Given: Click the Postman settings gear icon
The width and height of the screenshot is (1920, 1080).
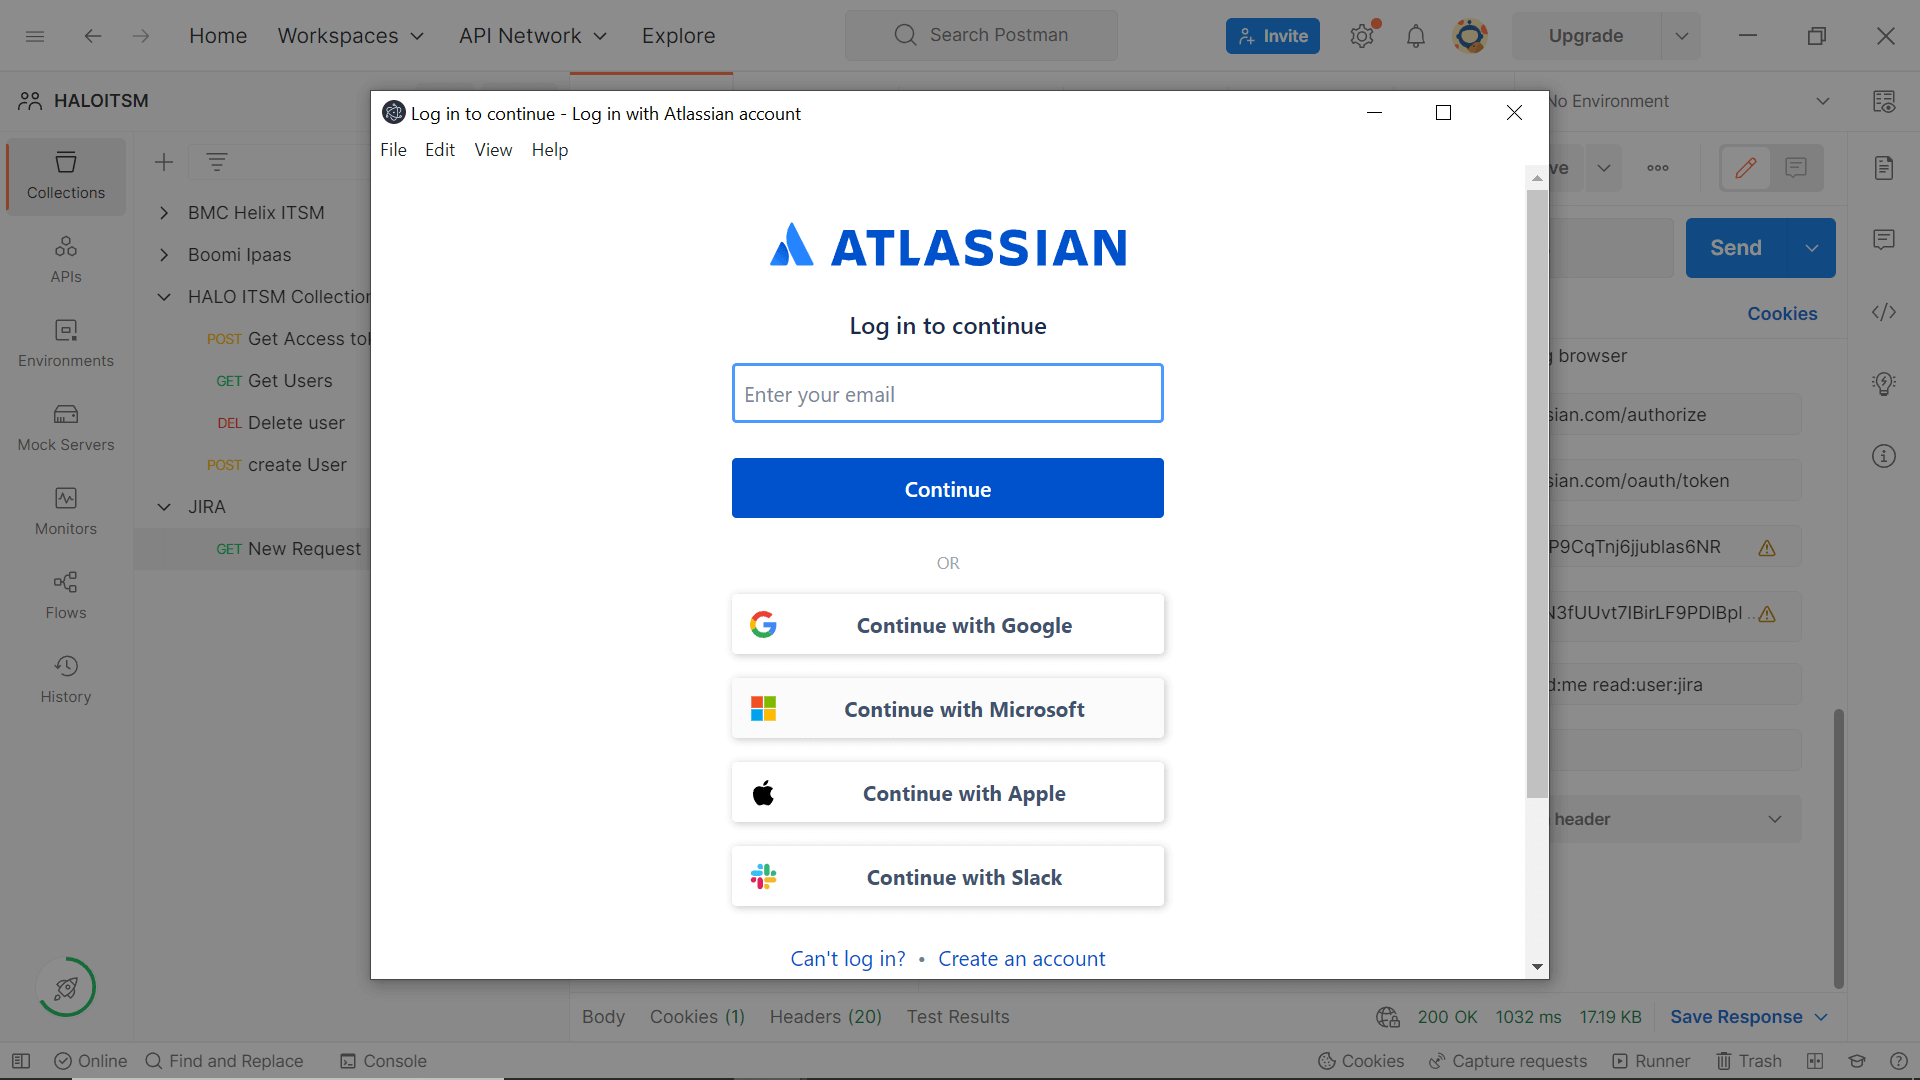Looking at the screenshot, I should coord(1362,36).
